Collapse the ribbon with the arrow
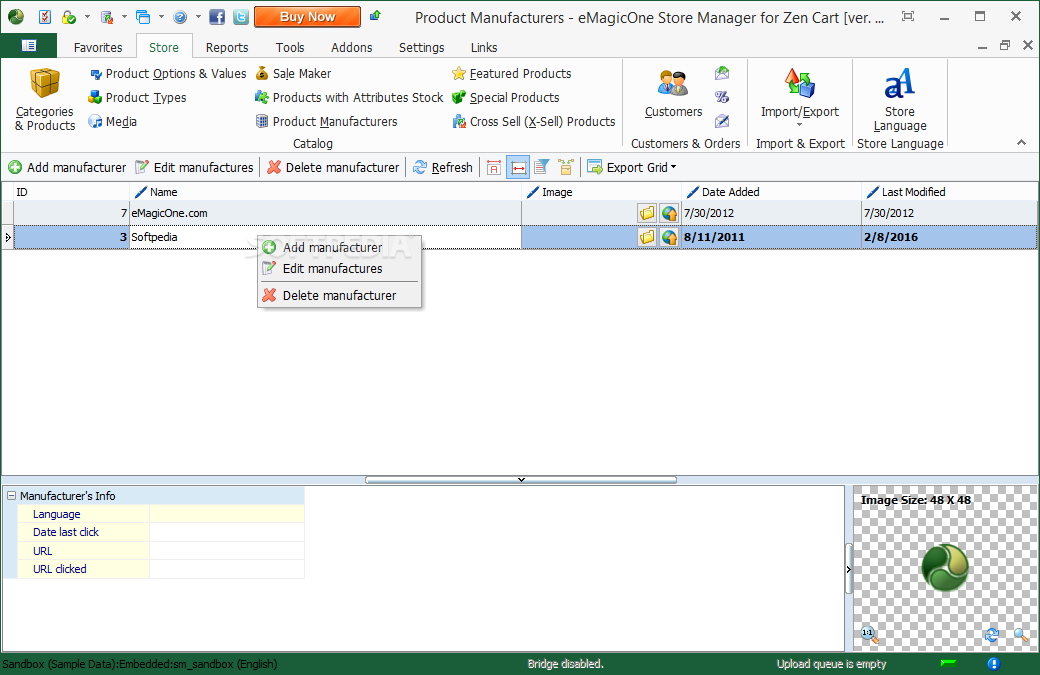The height and width of the screenshot is (675, 1040). coord(1021,143)
